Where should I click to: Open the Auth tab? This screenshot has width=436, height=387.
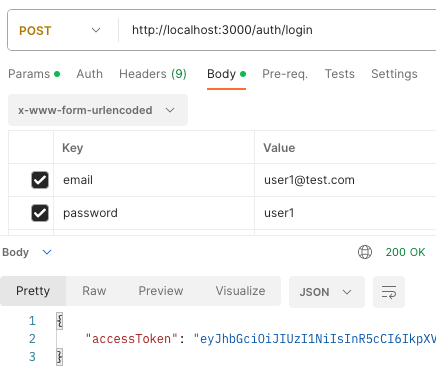coord(90,74)
